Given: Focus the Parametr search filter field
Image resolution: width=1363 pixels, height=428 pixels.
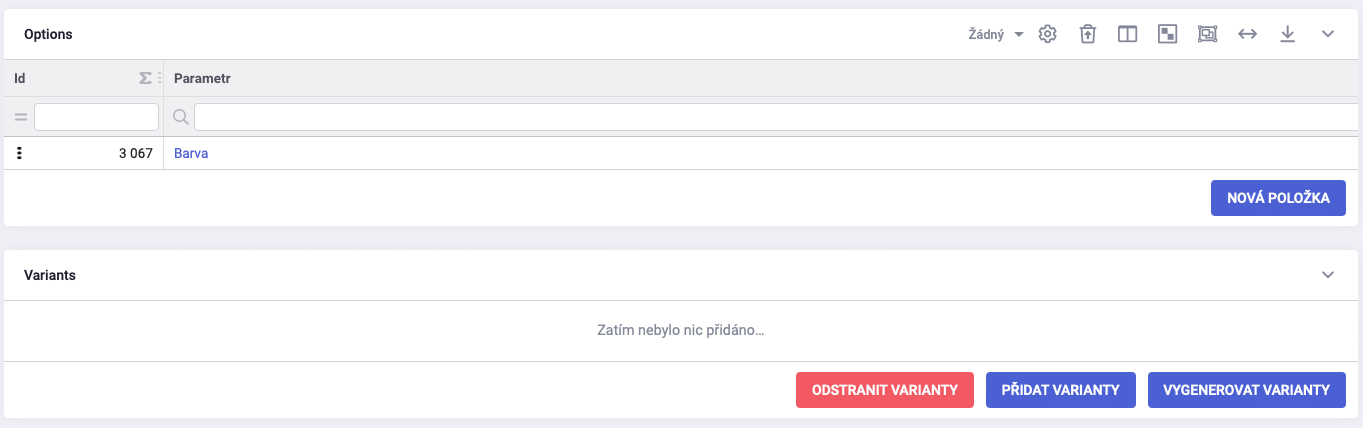Looking at the screenshot, I should 778,117.
